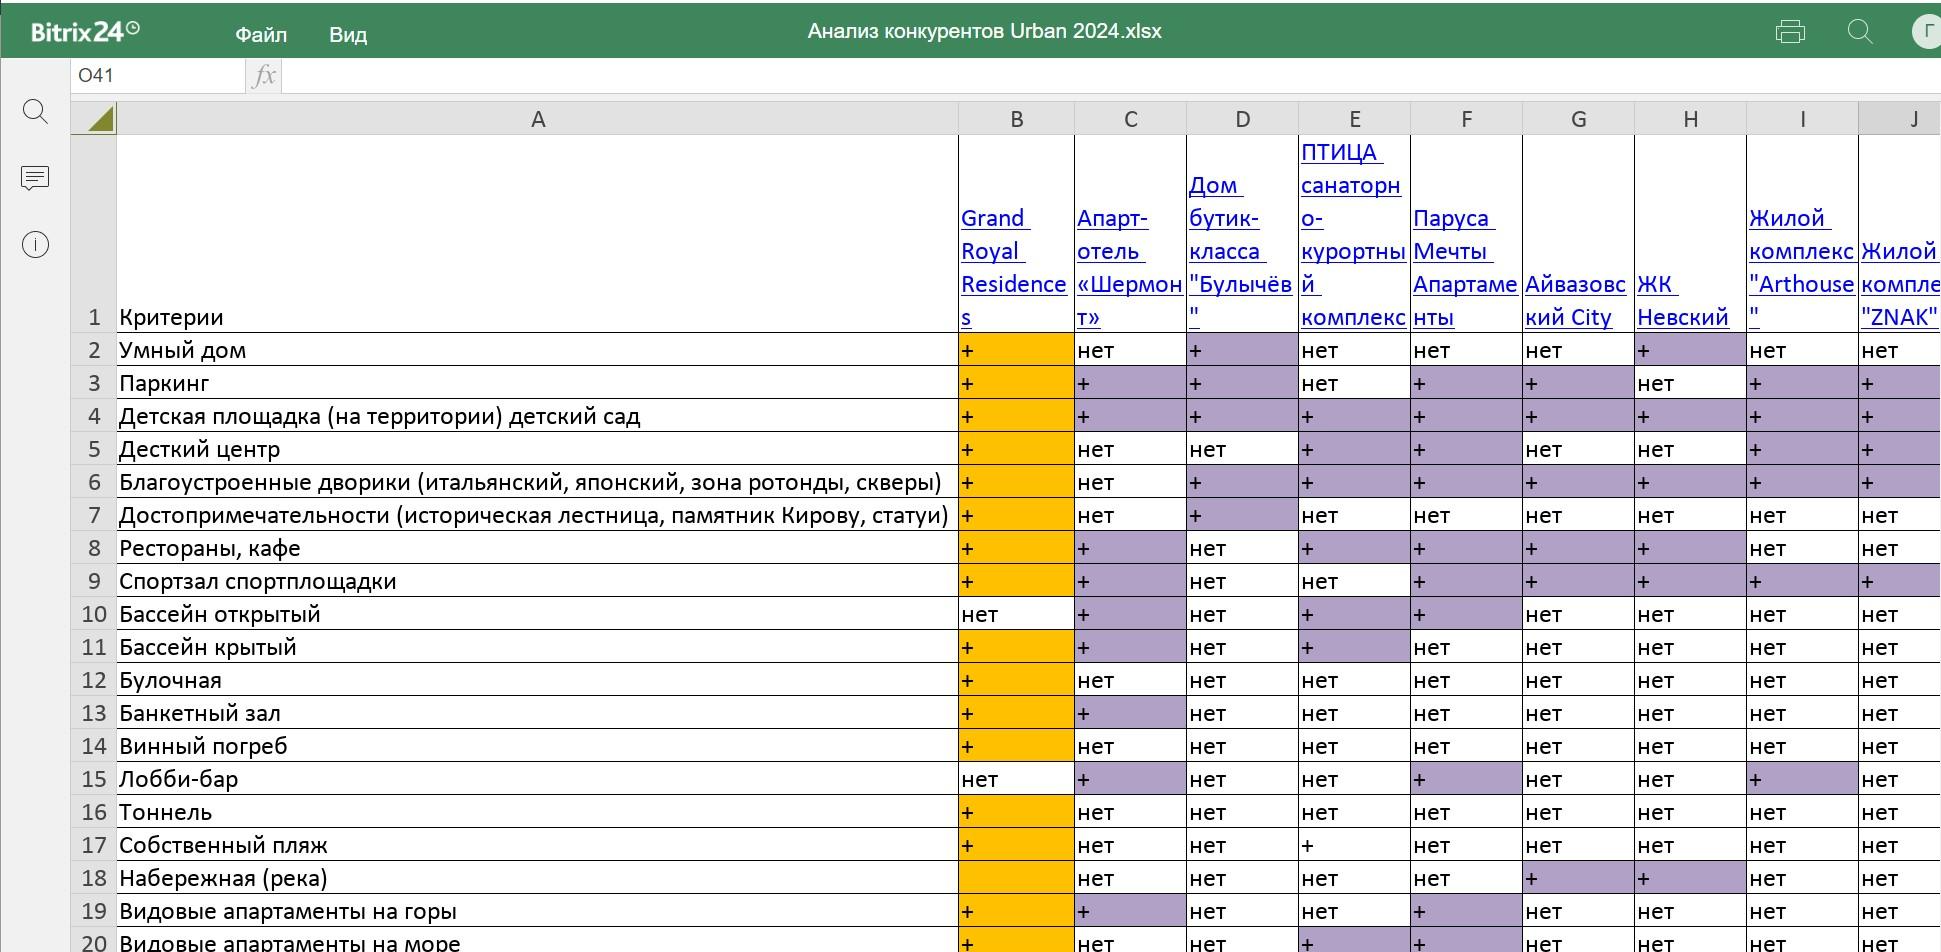The height and width of the screenshot is (952, 1941).
Task: Select the "Видовые апартаменты на горы" cell
Action: (x=538, y=911)
